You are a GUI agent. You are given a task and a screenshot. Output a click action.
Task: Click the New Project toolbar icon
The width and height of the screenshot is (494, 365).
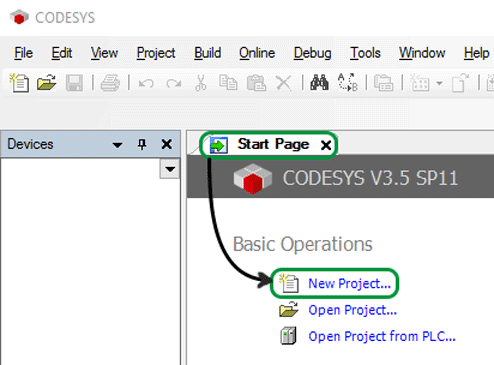[19, 83]
